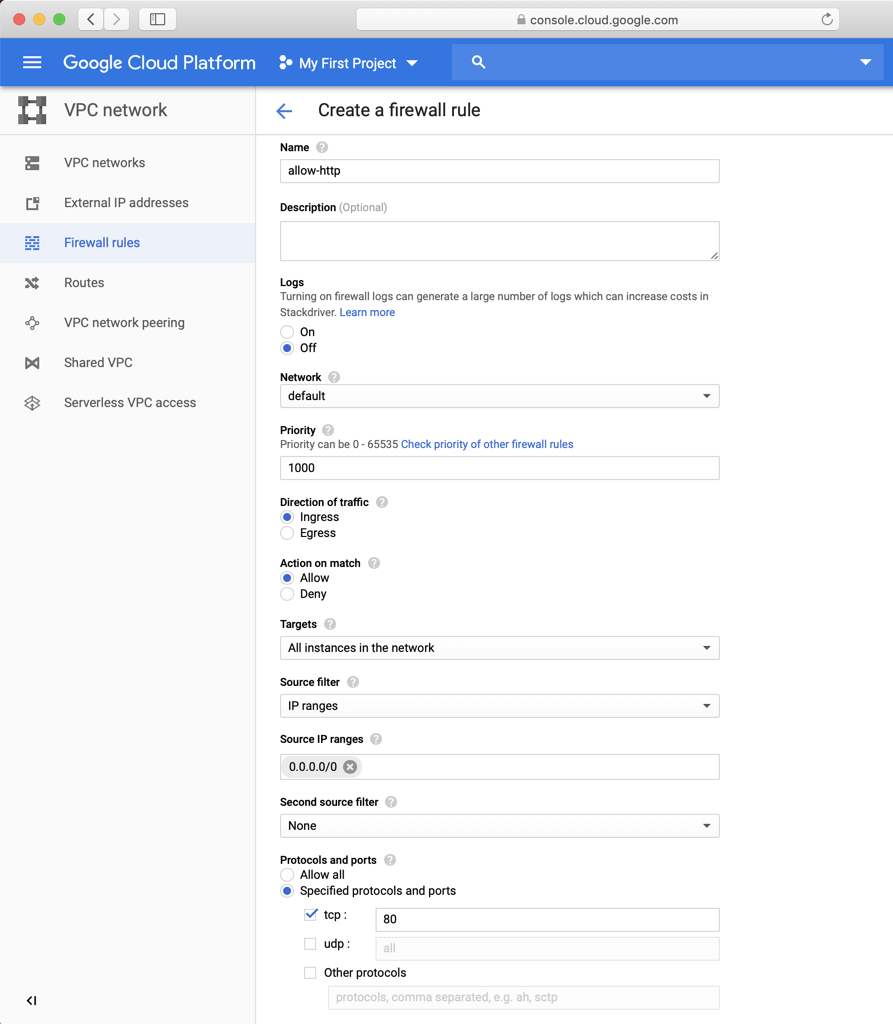Enable the udp protocol checkbox
Viewport: 893px width, 1024px height.
pyautogui.click(x=310, y=943)
